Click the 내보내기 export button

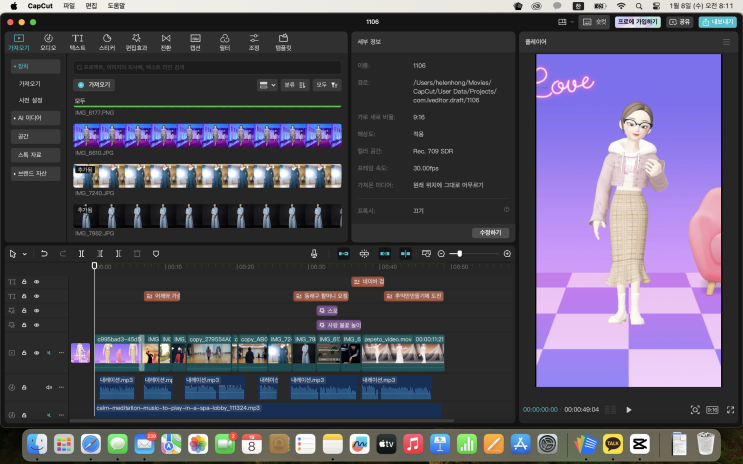coord(718,21)
